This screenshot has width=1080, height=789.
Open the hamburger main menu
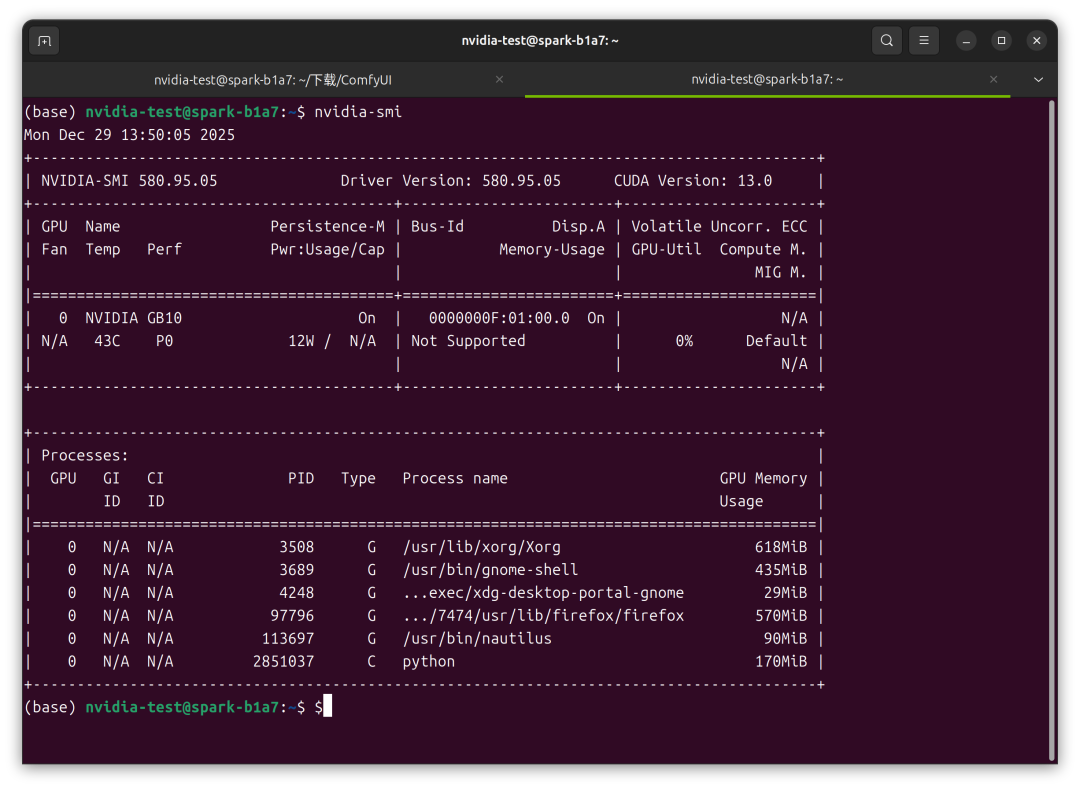924,41
